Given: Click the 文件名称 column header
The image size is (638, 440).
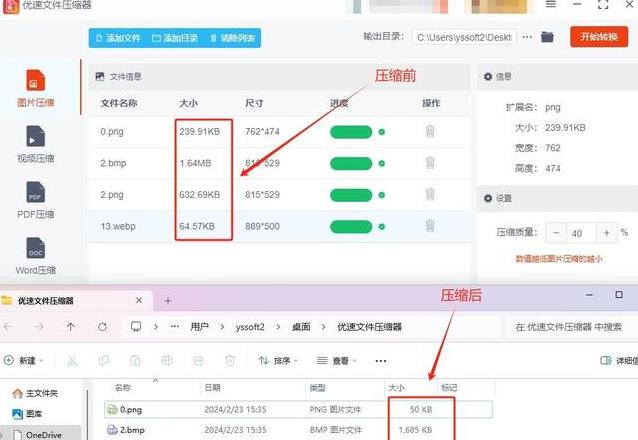Looking at the screenshot, I should coord(119,103).
